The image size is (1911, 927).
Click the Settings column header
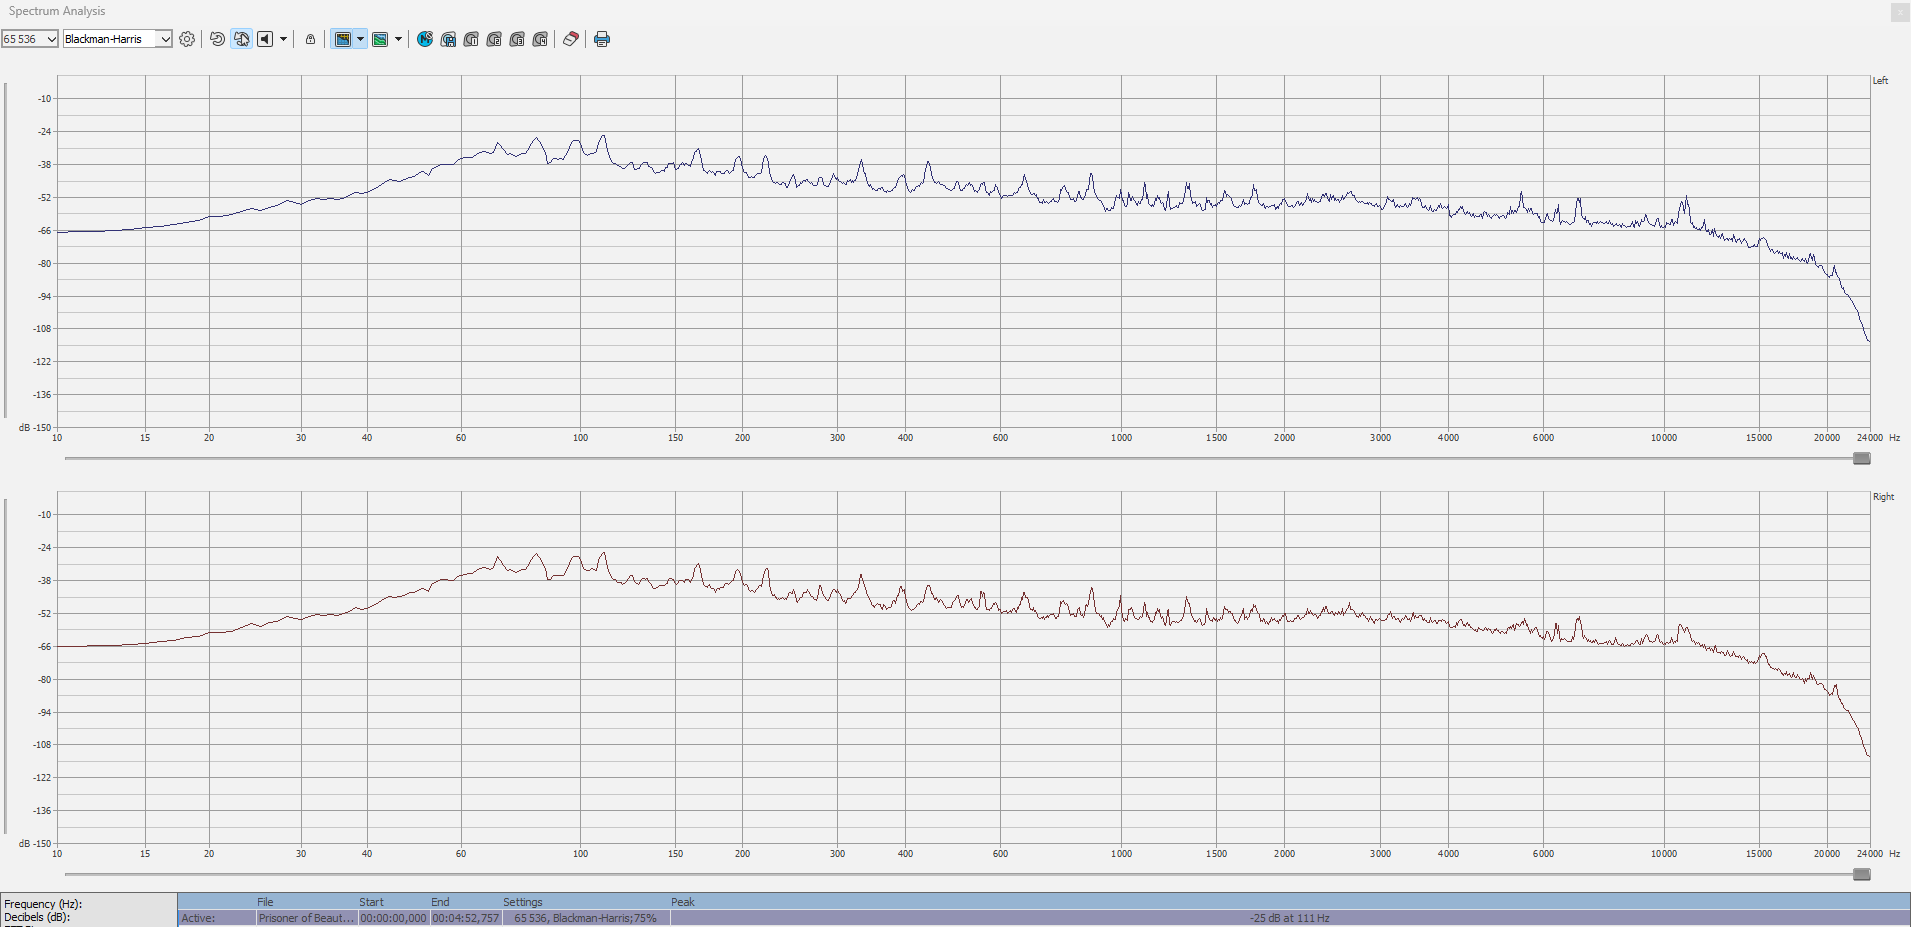(x=523, y=902)
